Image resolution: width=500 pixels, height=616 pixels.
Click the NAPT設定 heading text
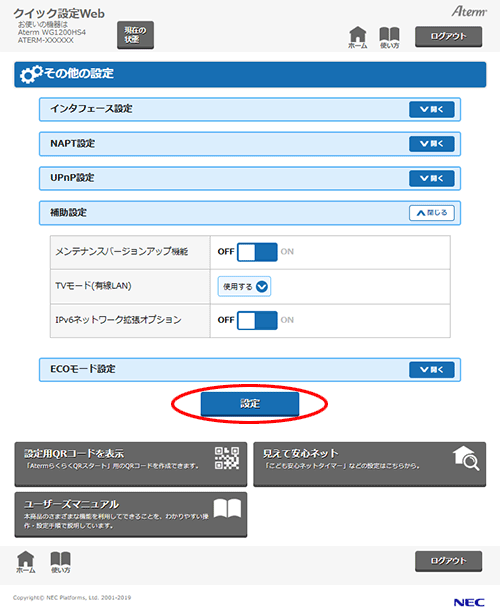click(x=72, y=143)
